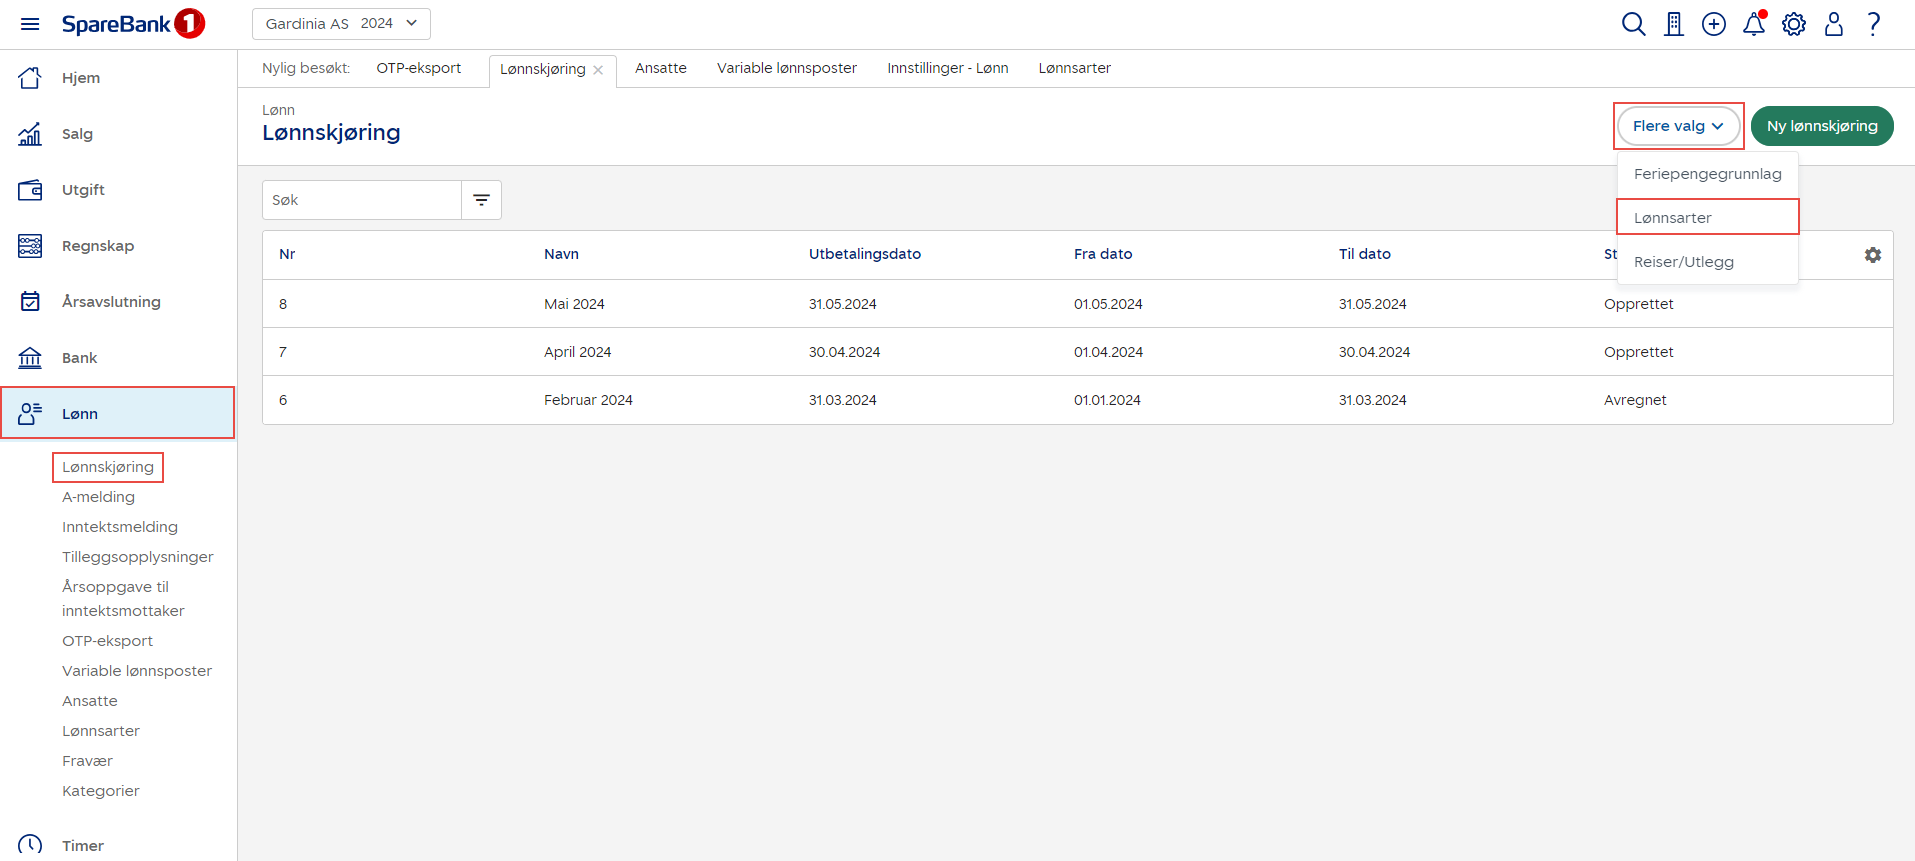Open table column settings gear
This screenshot has width=1915, height=861.
click(x=1873, y=255)
